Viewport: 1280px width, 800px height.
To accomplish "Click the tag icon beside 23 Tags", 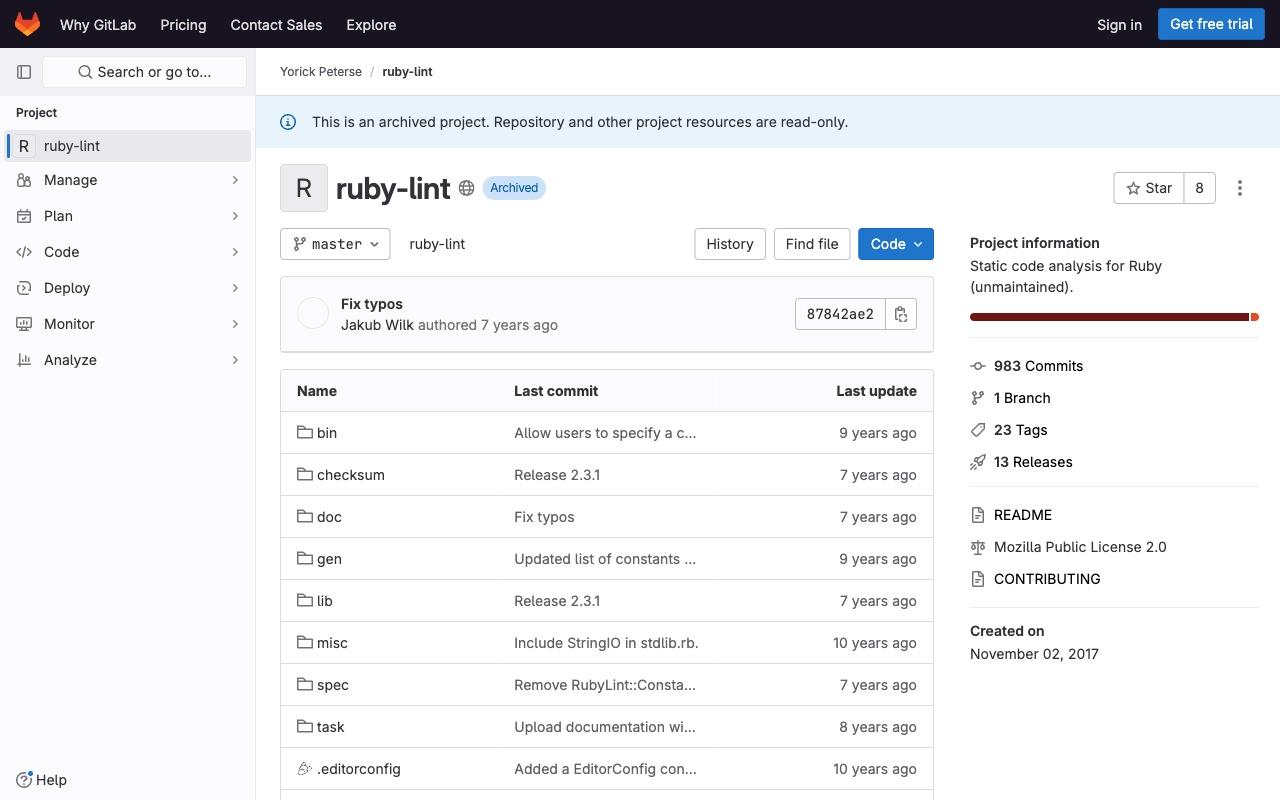I will (x=978, y=430).
